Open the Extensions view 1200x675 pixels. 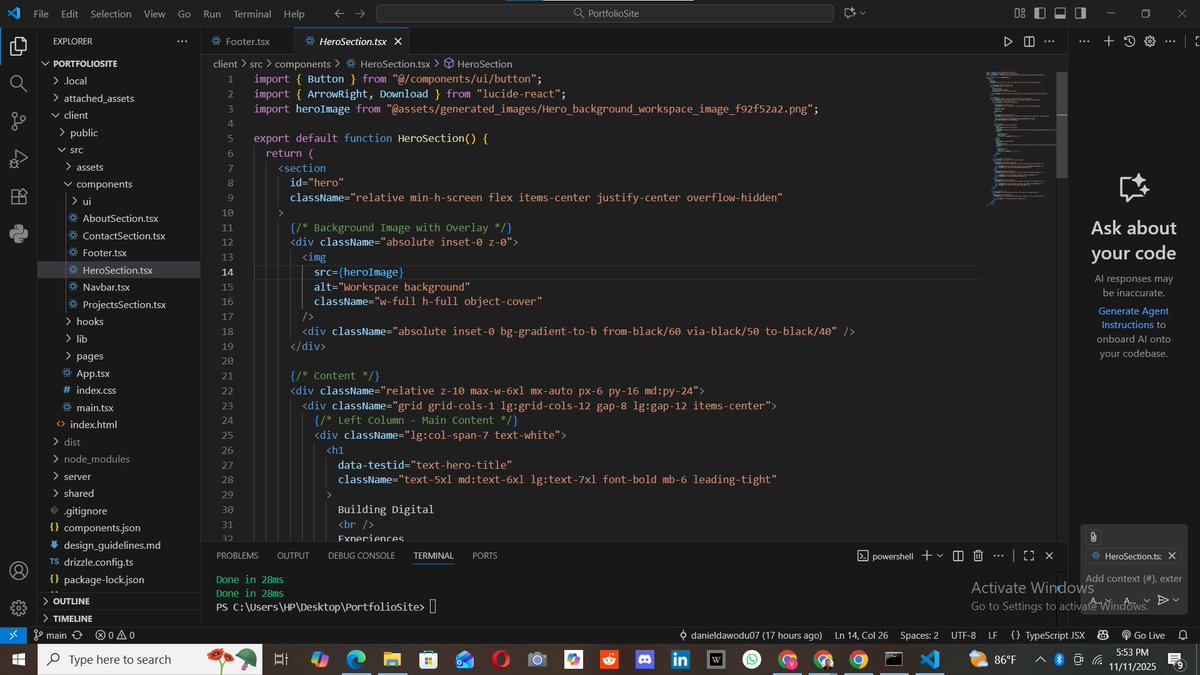point(18,197)
